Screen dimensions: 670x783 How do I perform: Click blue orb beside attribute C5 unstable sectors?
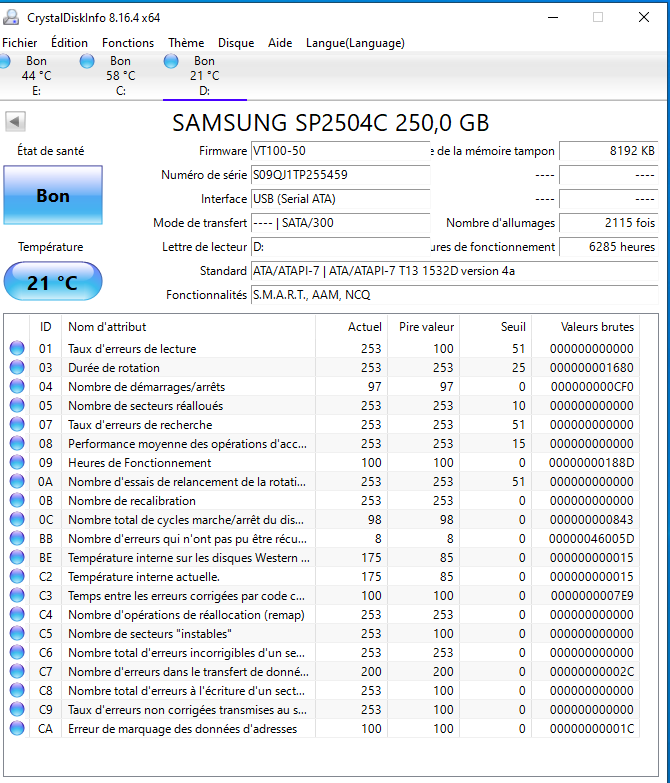click(x=17, y=634)
